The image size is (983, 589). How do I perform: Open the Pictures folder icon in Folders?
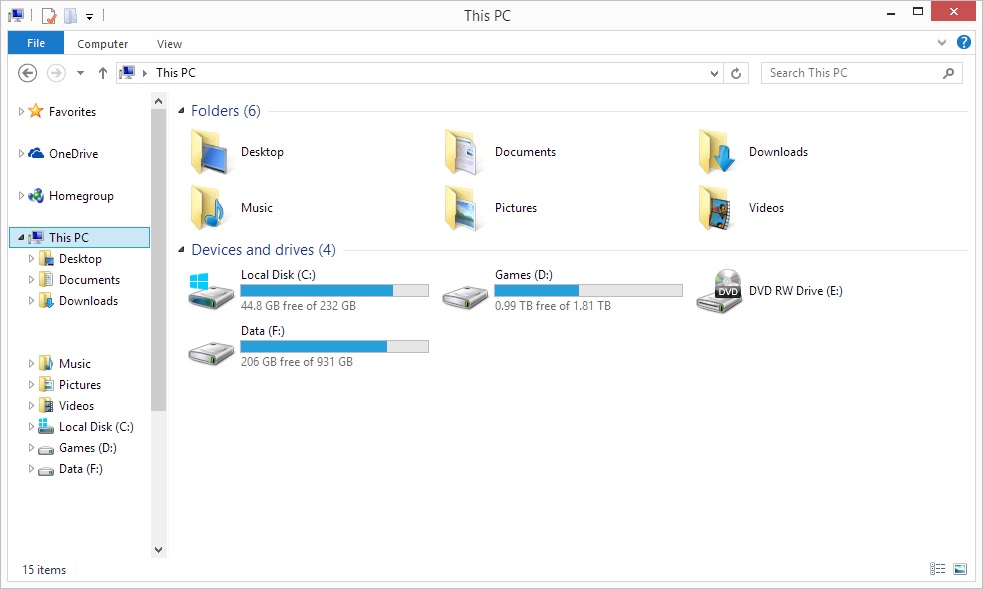[x=463, y=208]
